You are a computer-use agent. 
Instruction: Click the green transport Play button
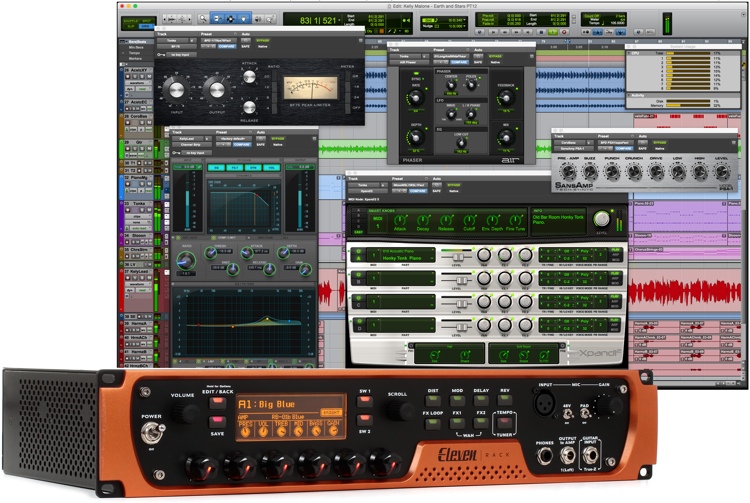click(553, 32)
